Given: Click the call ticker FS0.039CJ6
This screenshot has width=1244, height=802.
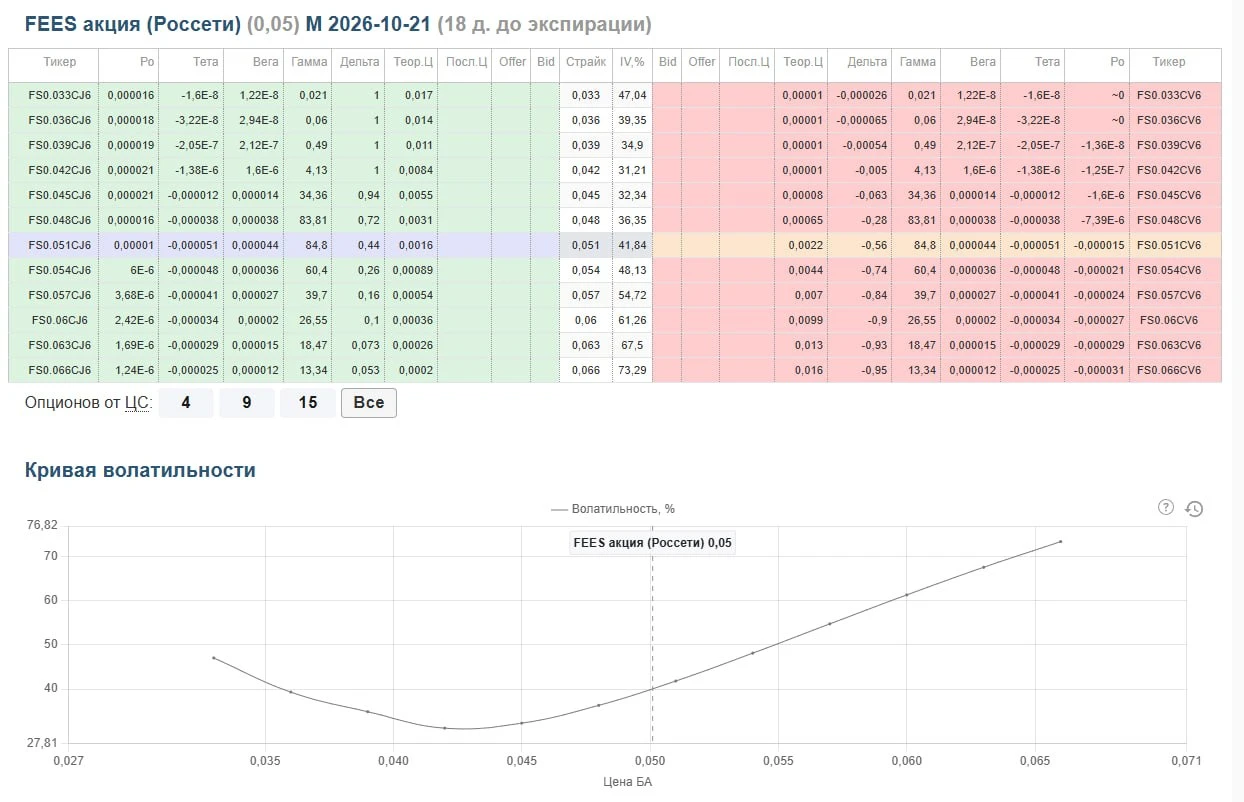Looking at the screenshot, I should pos(59,145).
